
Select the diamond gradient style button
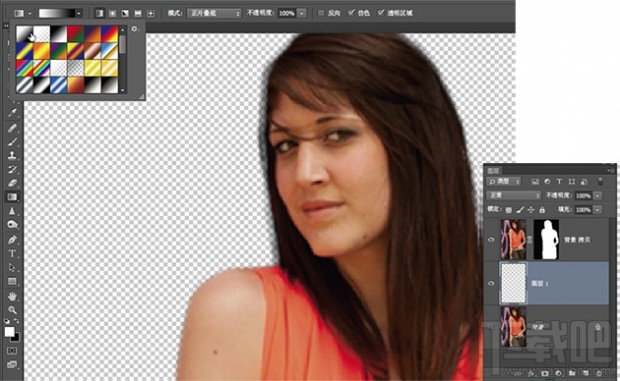151,13
